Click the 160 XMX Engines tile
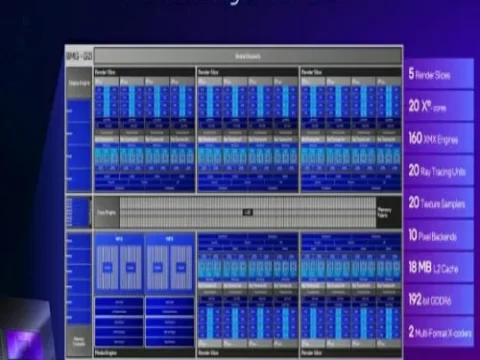 coord(439,138)
